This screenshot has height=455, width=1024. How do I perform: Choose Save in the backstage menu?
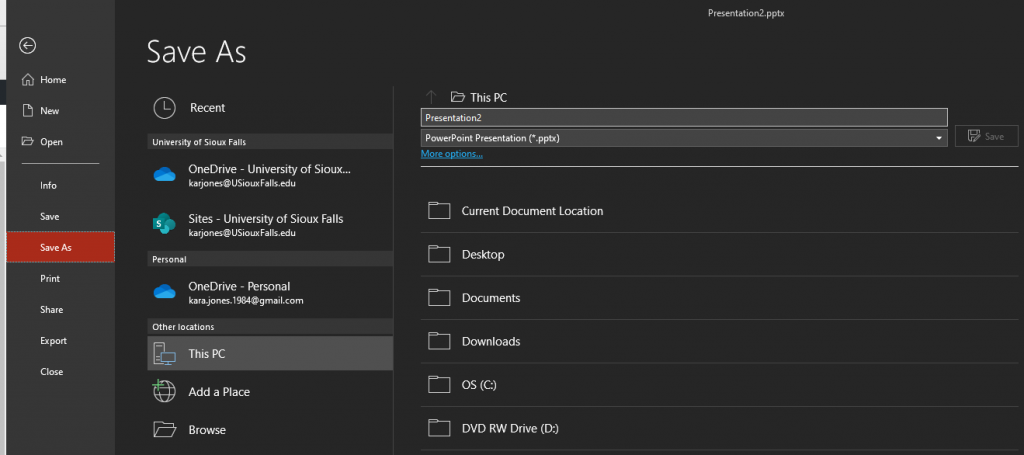click(x=50, y=216)
